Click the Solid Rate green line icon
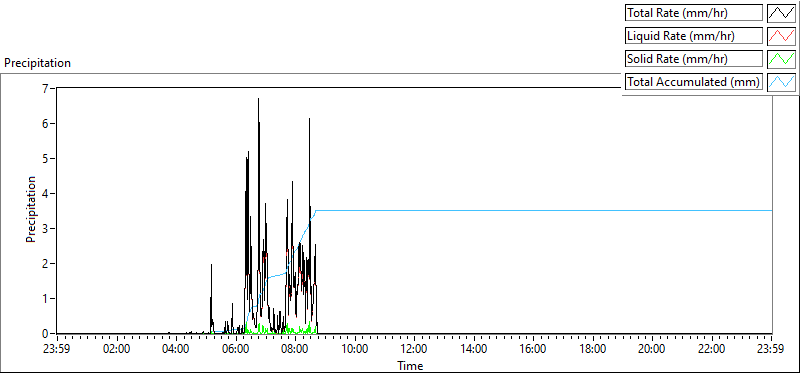Image resolution: width=800 pixels, height=373 pixels. click(781, 59)
